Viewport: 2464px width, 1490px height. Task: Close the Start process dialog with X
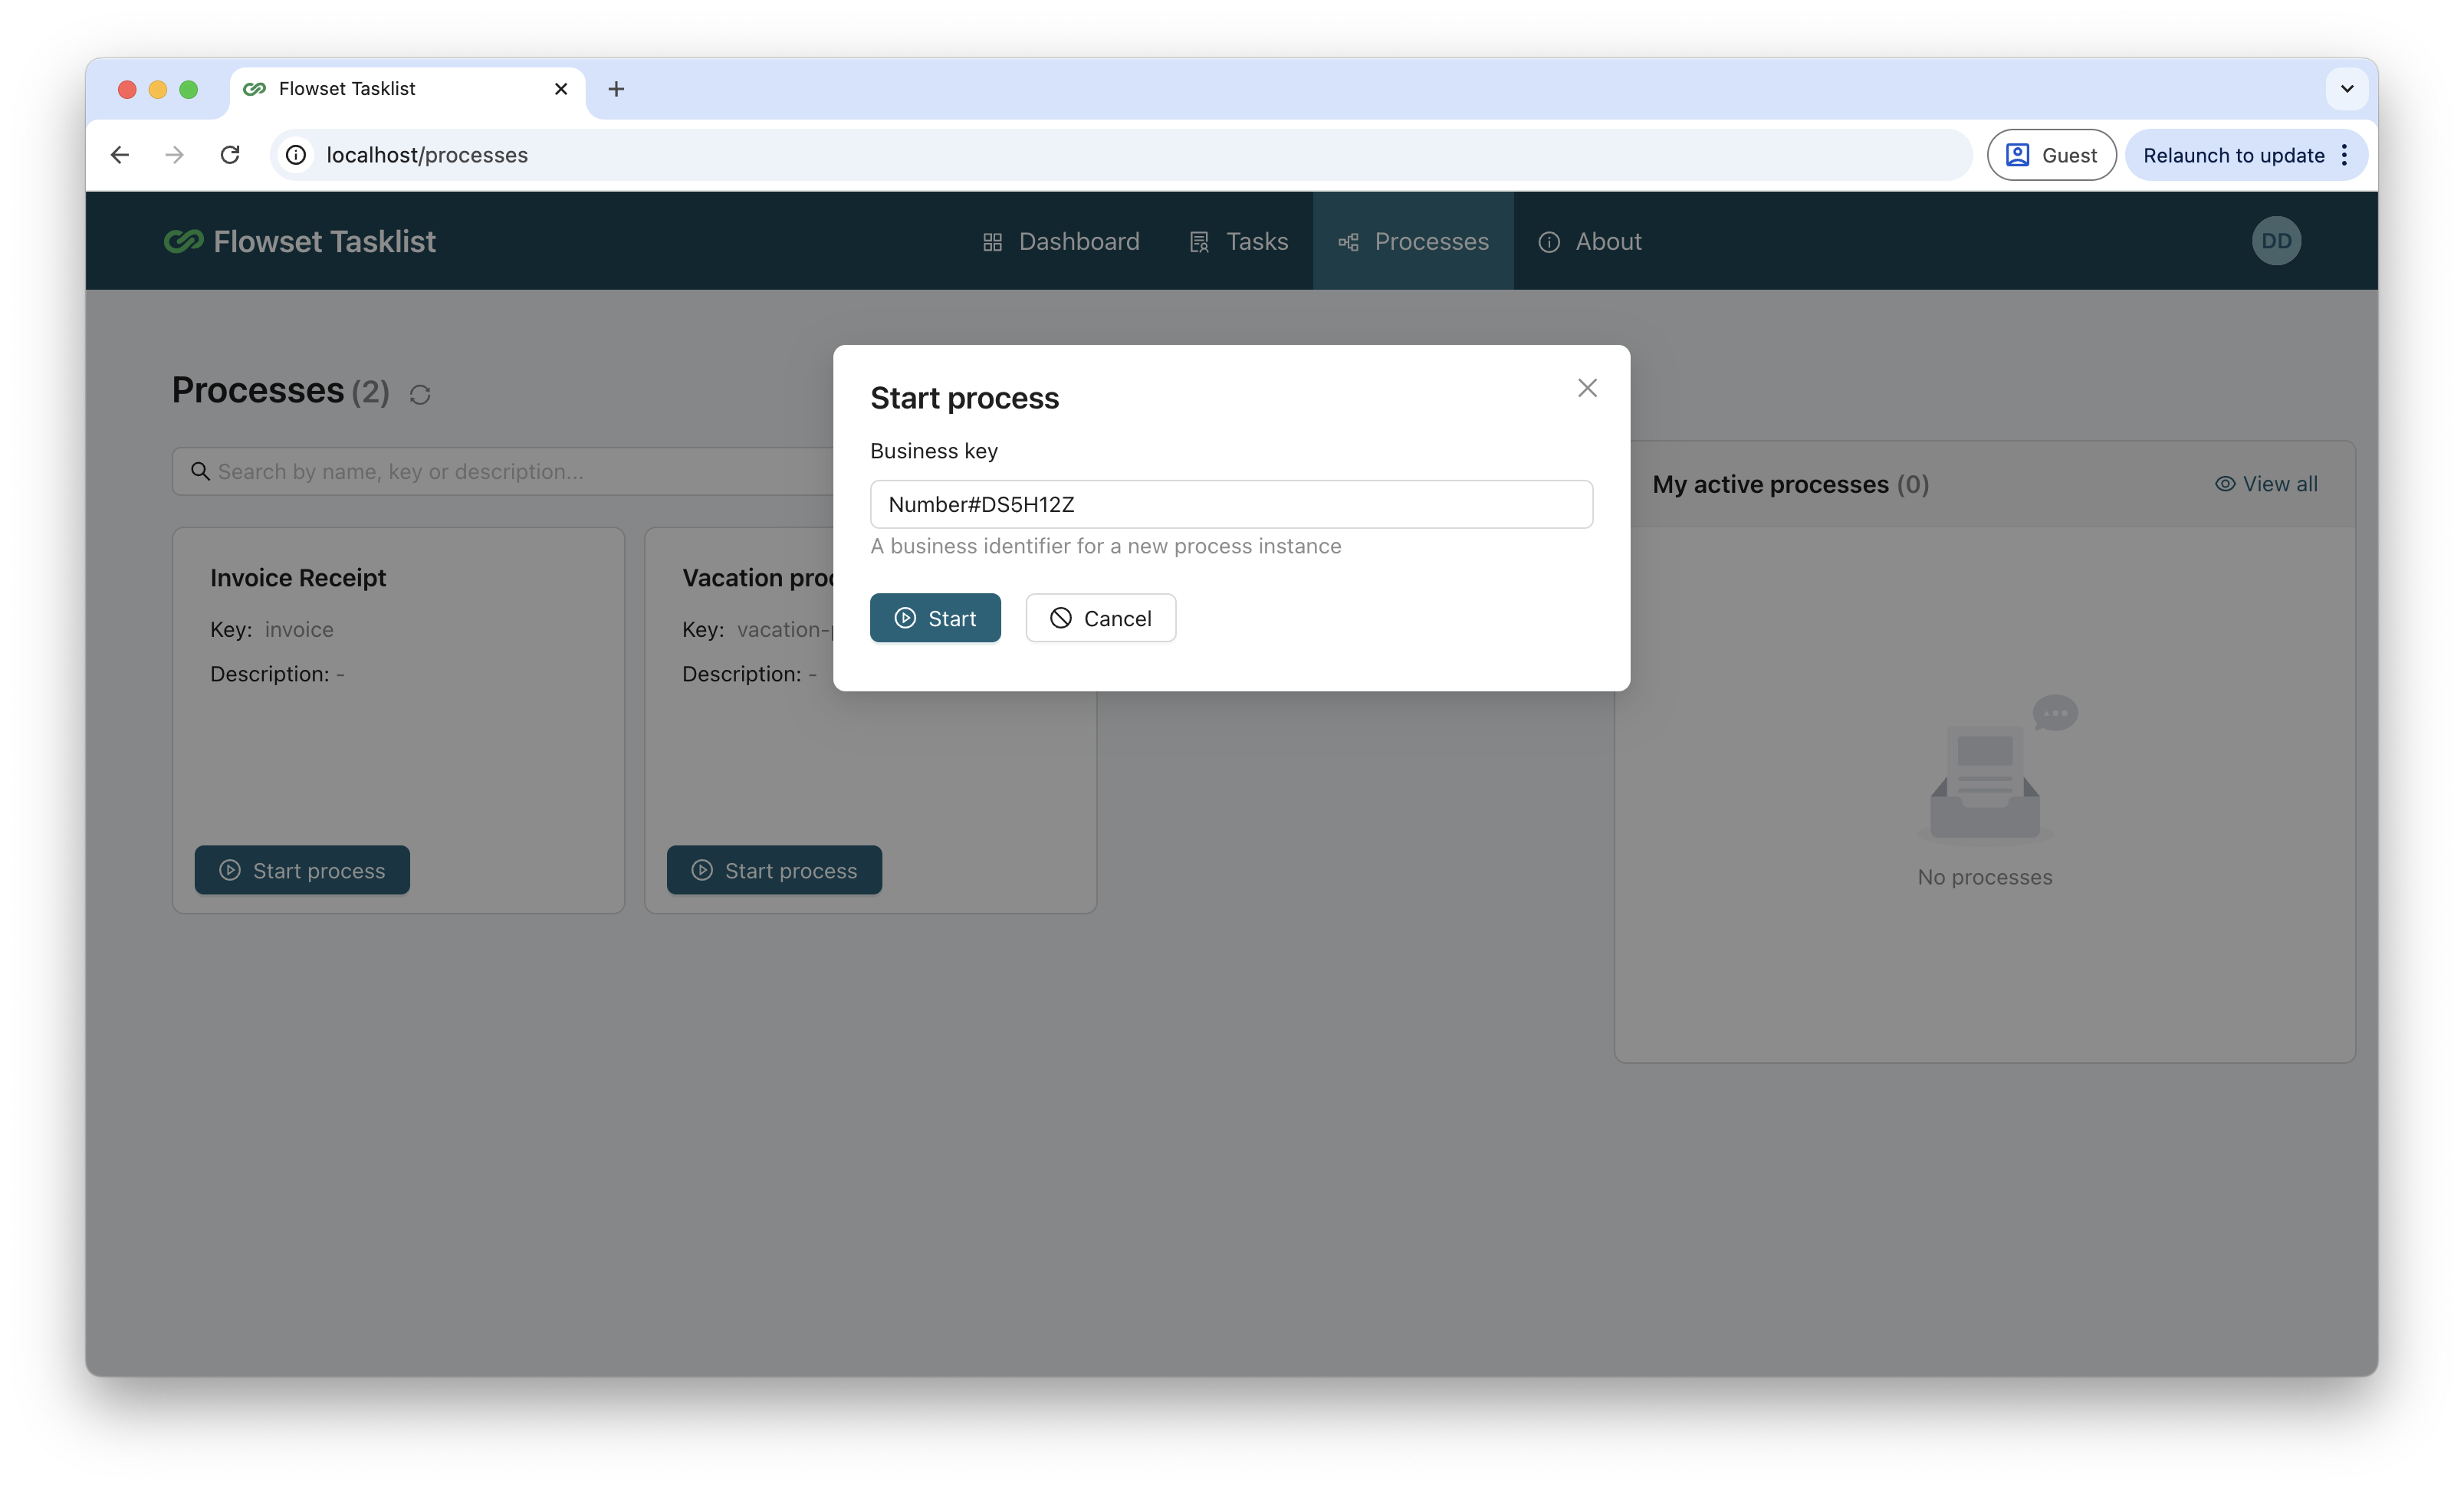(x=1587, y=388)
